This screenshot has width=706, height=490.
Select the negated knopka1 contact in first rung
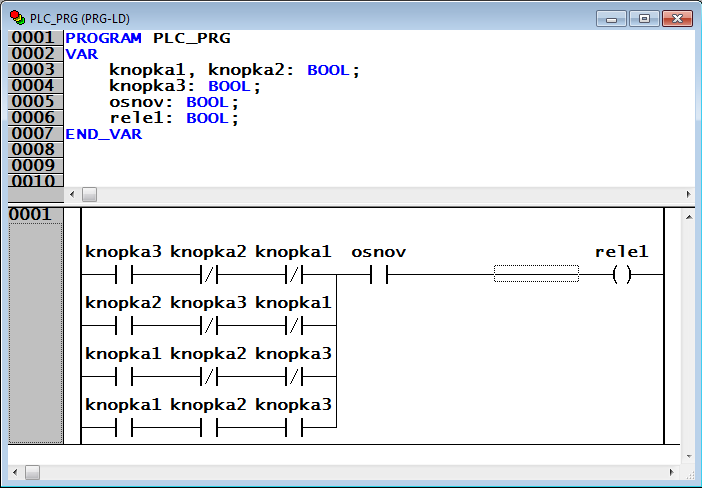pyautogui.click(x=294, y=274)
